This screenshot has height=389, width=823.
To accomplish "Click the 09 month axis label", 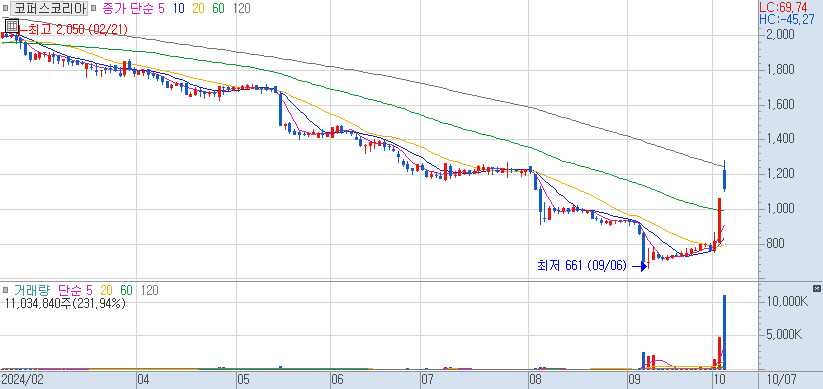I will click(x=634, y=379).
